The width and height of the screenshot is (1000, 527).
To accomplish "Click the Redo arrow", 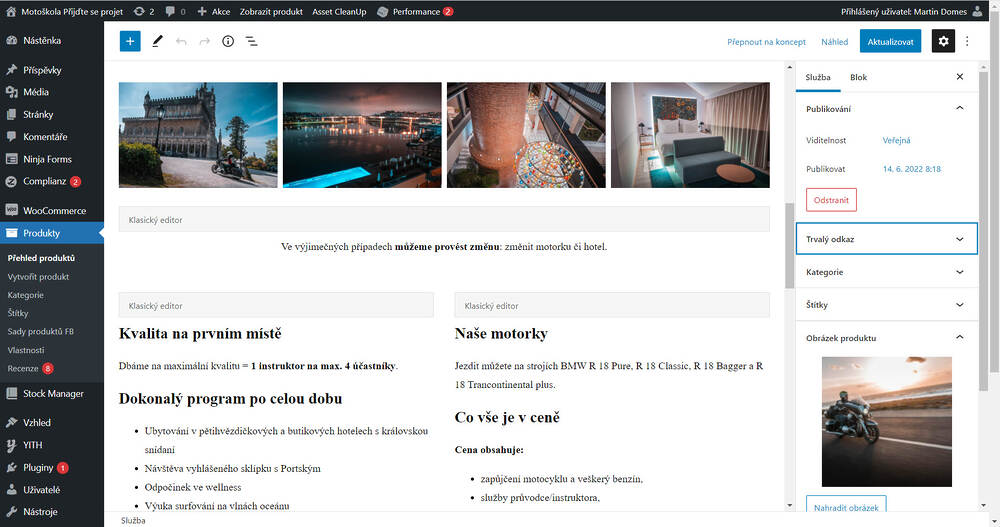I will coord(204,41).
